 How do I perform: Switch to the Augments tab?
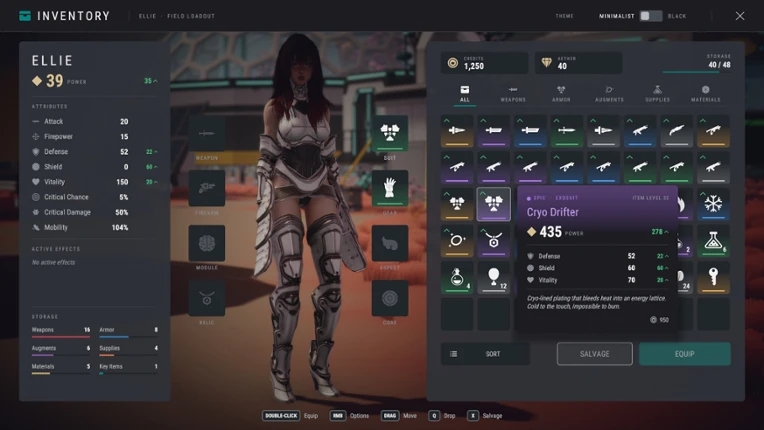pos(609,94)
